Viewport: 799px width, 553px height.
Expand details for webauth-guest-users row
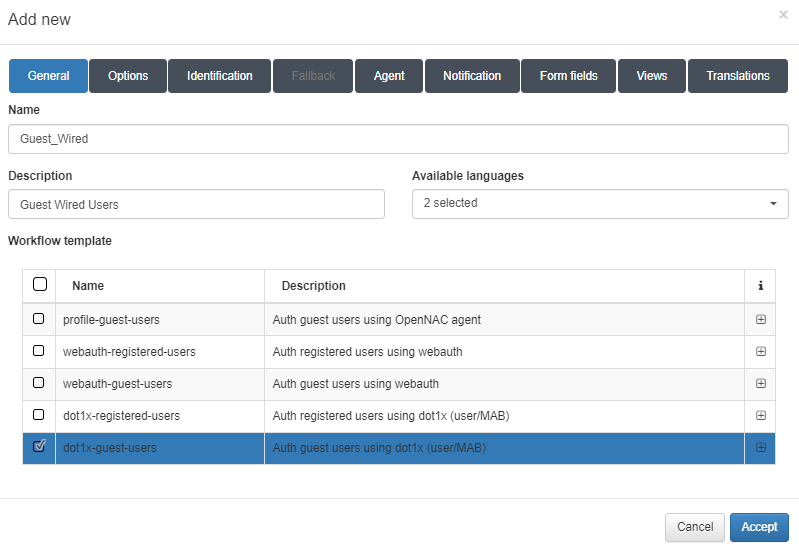tap(760, 384)
